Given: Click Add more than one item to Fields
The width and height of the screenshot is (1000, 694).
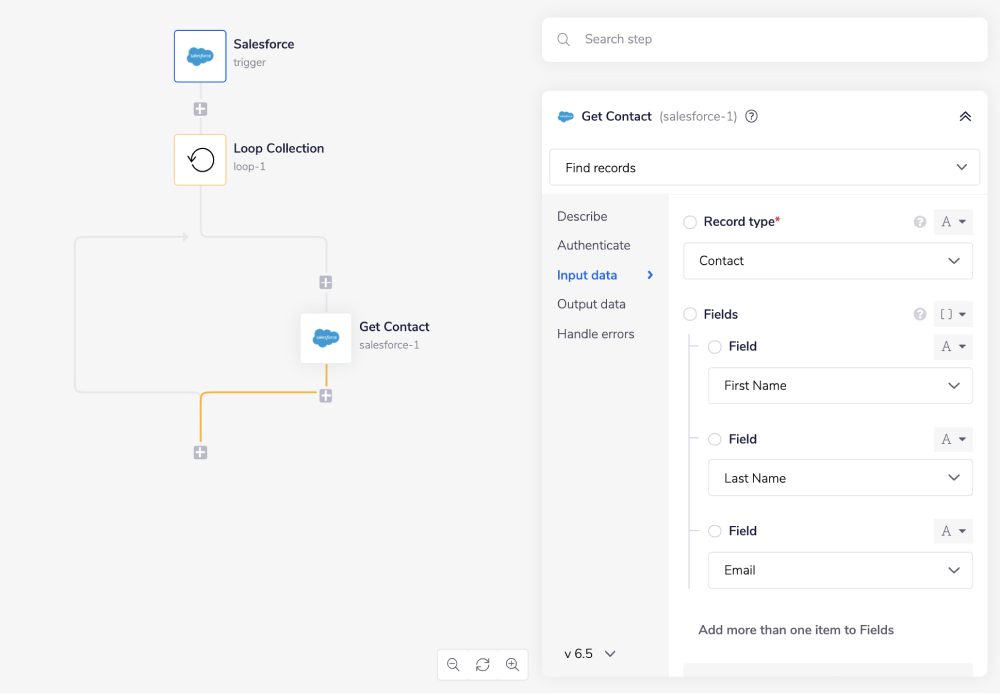Looking at the screenshot, I should [794, 630].
